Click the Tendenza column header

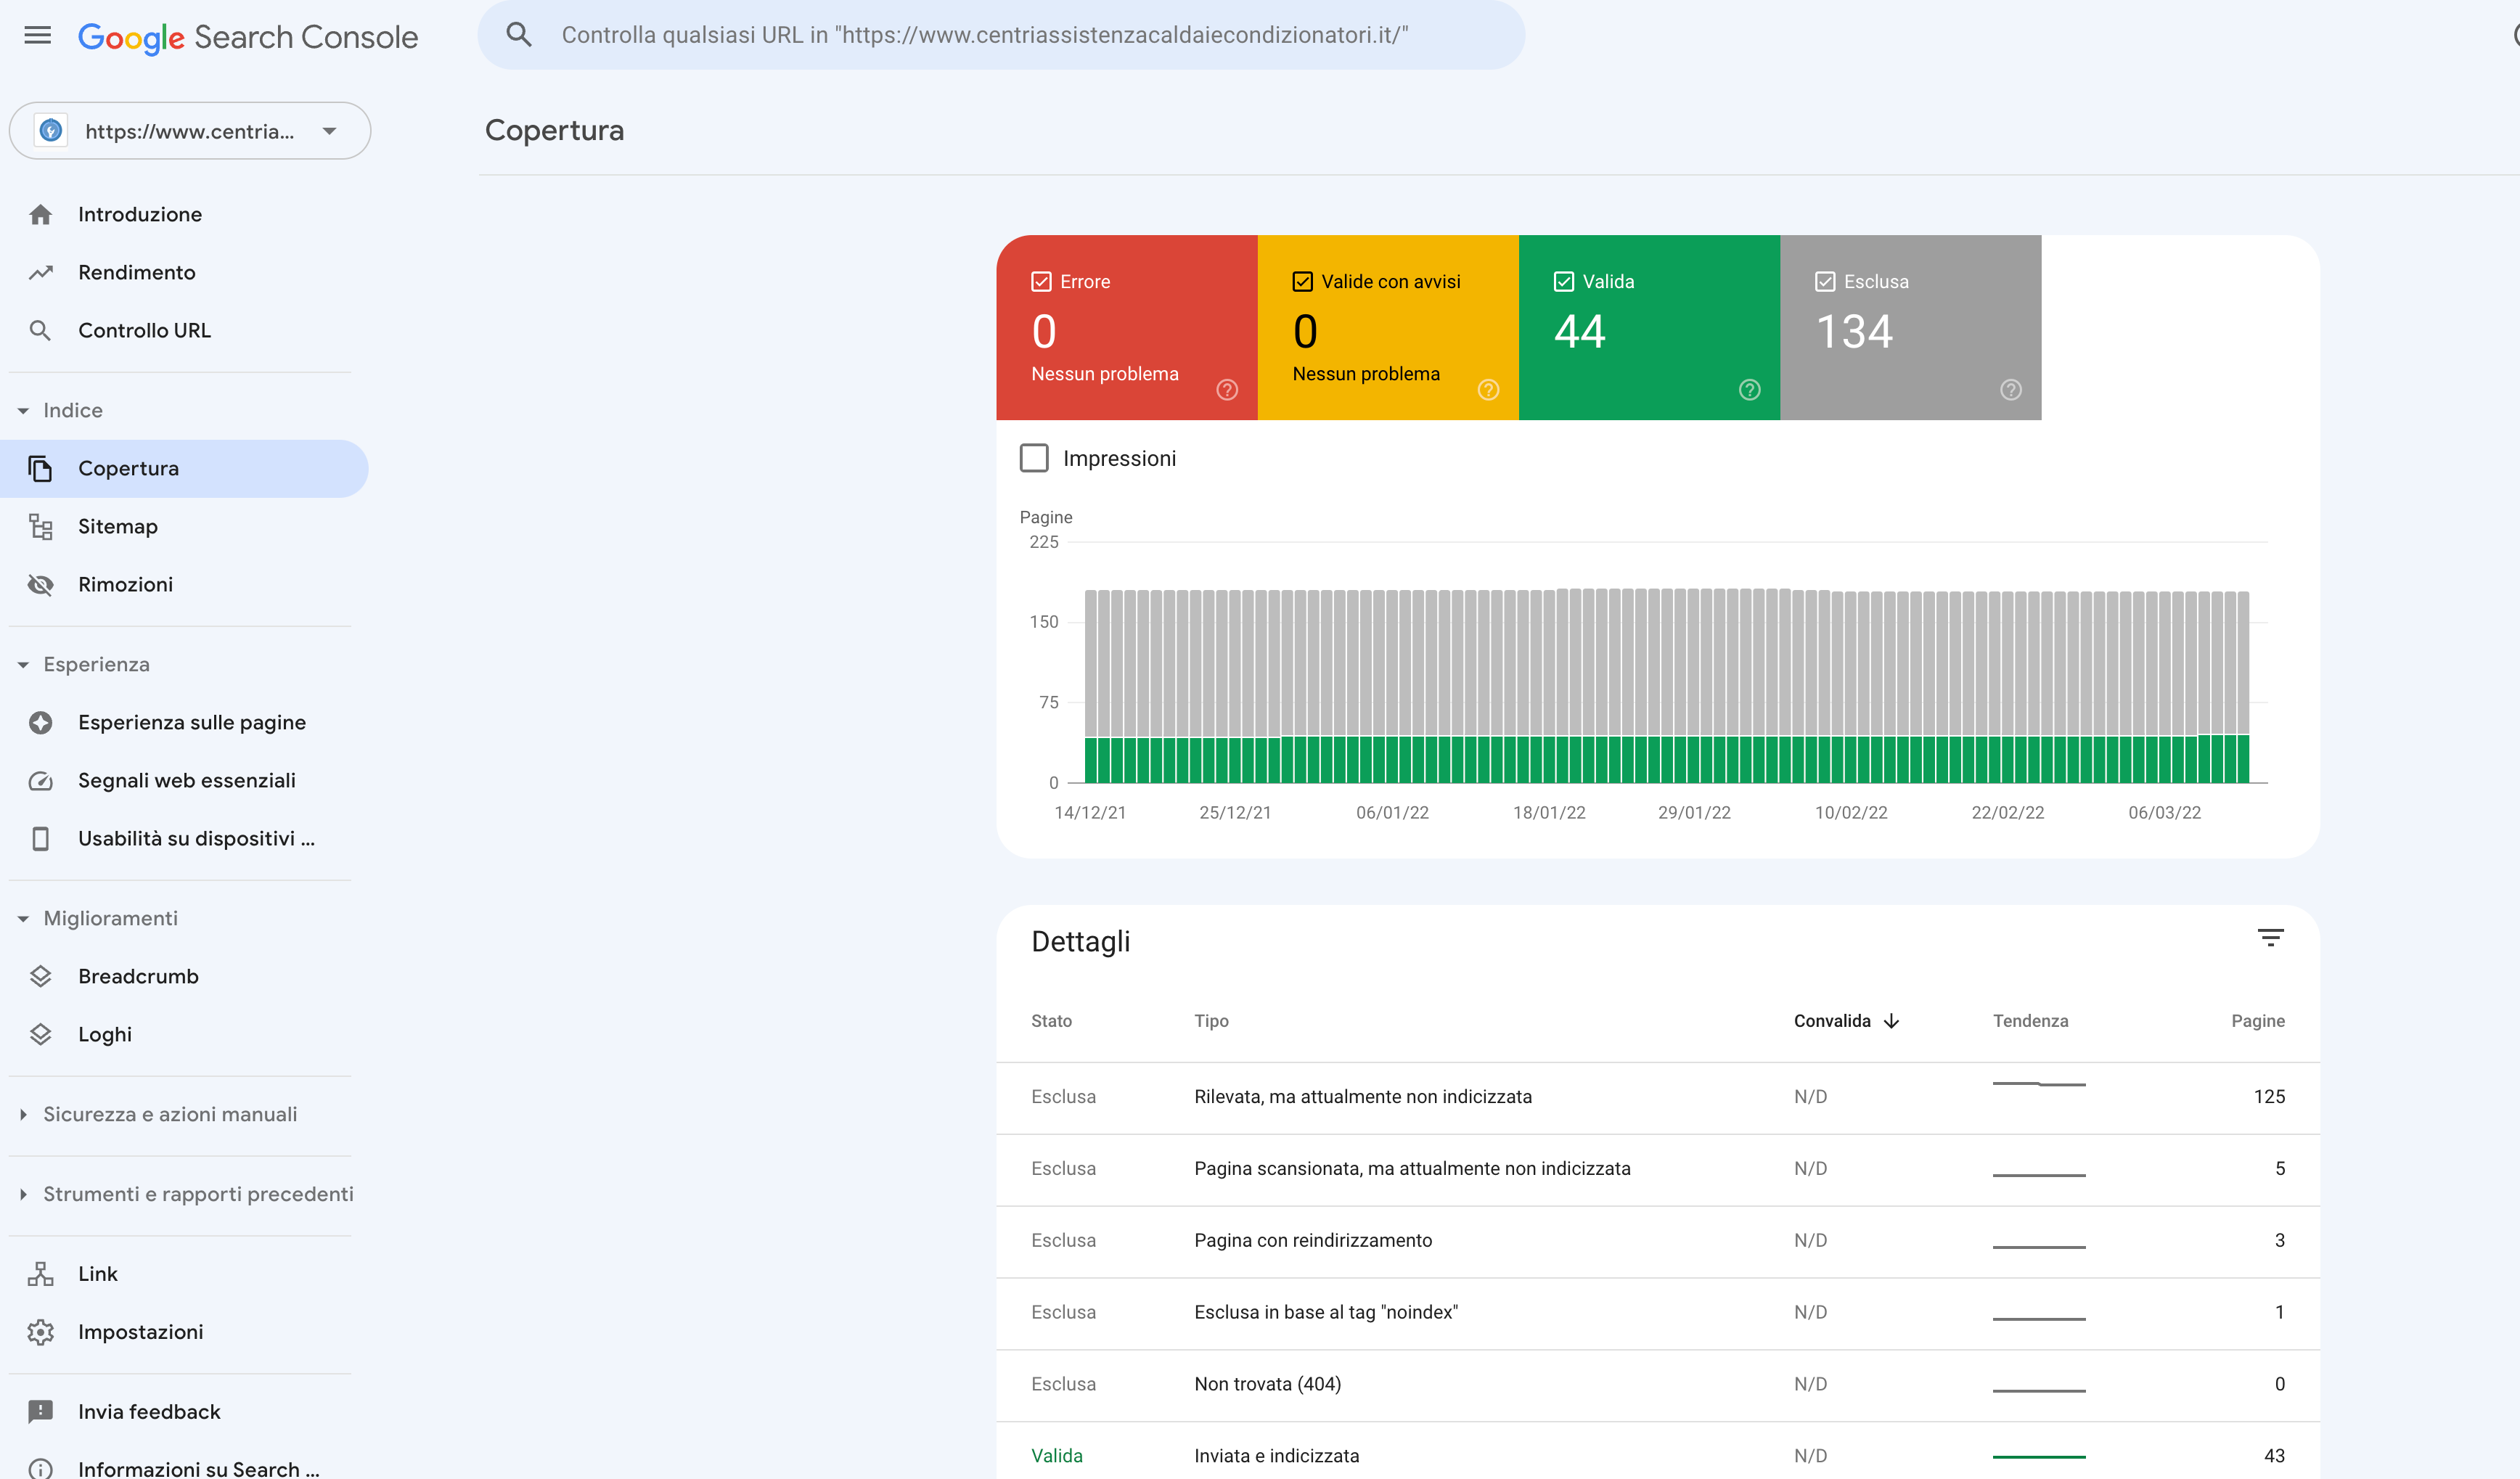[x=2030, y=1020]
